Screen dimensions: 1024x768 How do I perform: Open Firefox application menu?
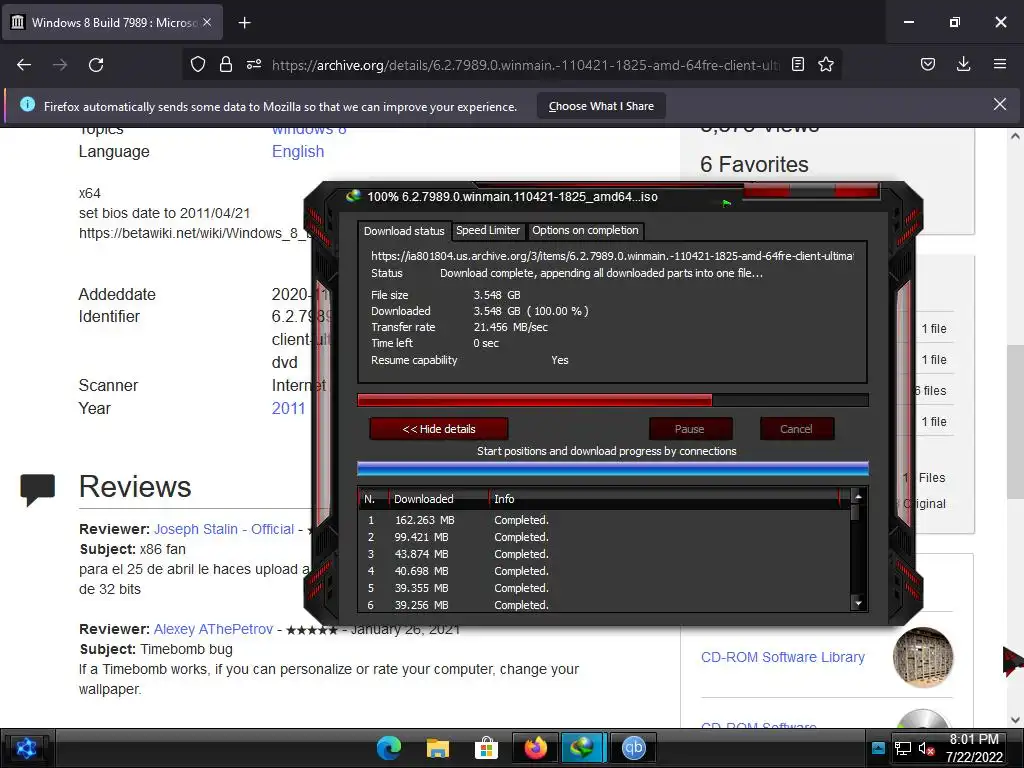pyautogui.click(x=999, y=64)
